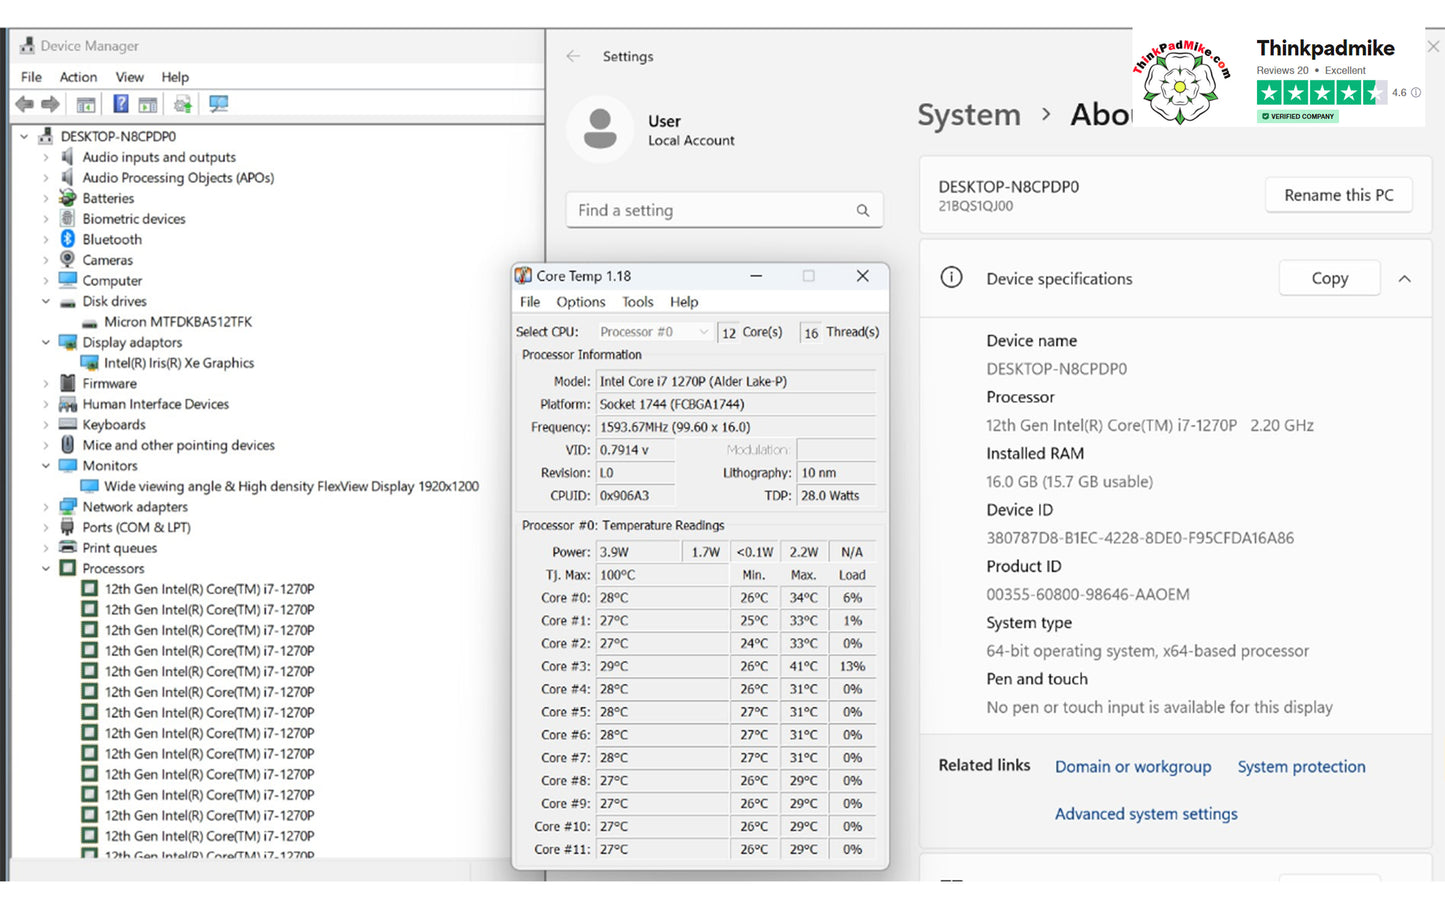The image size is (1445, 908).
Task: Click the Bluetooth category icon in Device Manager
Action: pos(68,239)
